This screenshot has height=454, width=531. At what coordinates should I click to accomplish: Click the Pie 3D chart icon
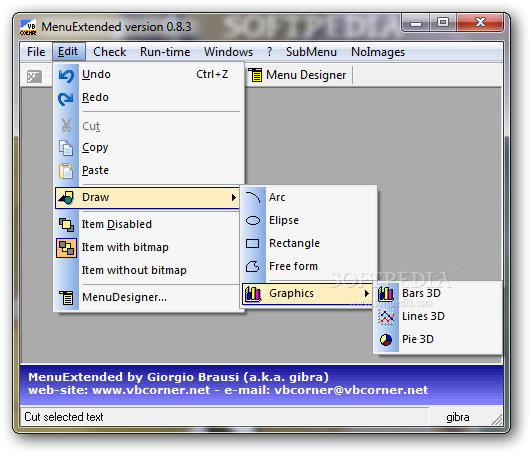[x=386, y=340]
